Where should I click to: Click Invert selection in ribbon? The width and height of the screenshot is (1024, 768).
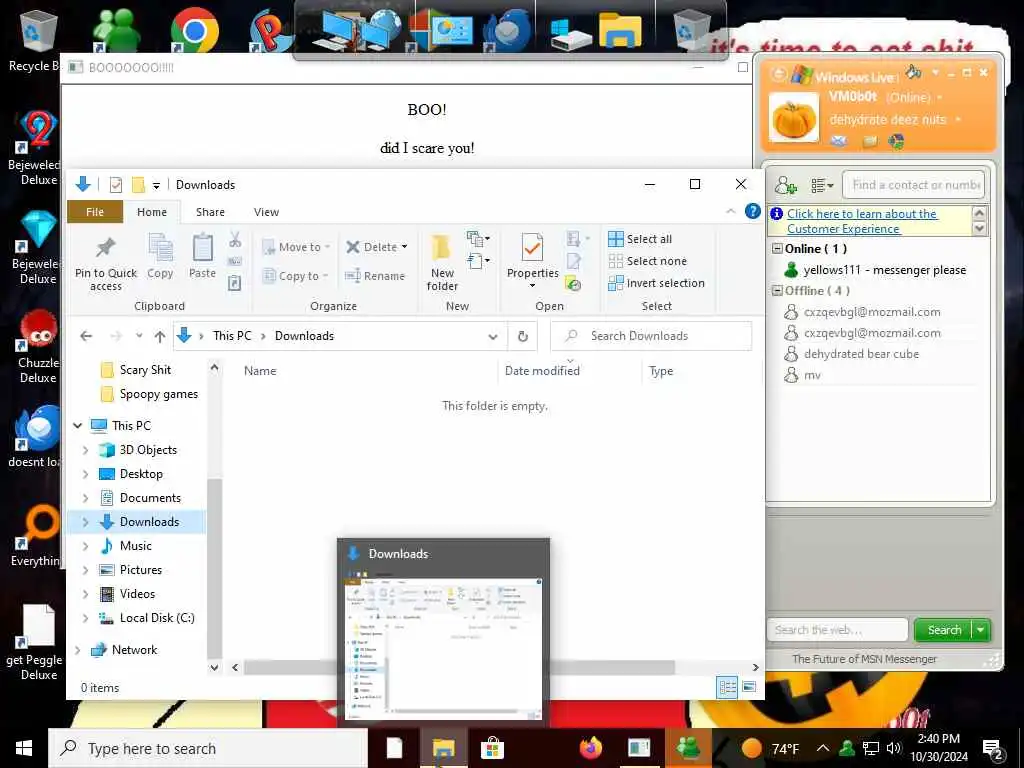(656, 283)
